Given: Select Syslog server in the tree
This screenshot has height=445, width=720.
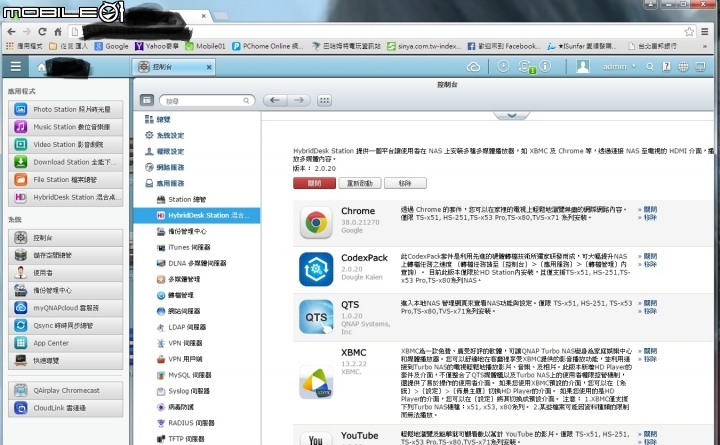Looking at the screenshot, I should click(183, 391).
